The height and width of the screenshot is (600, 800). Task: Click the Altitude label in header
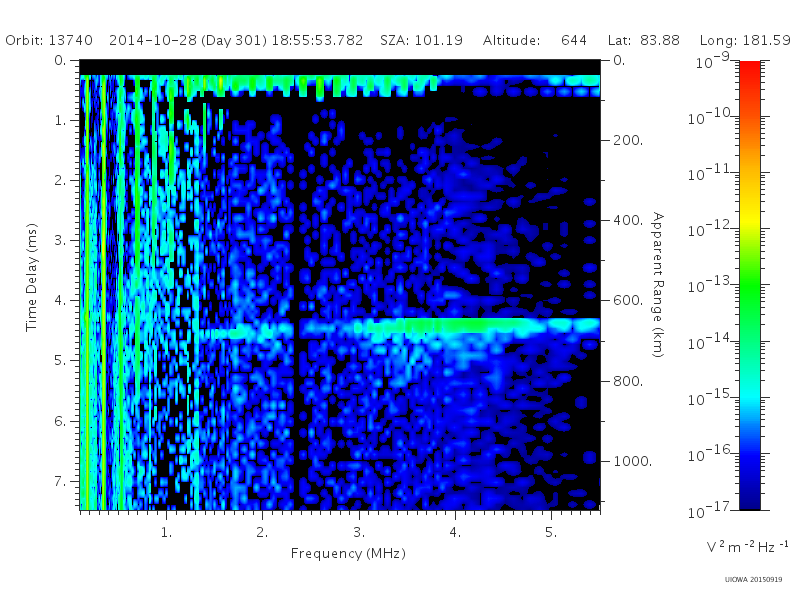pyautogui.click(x=511, y=40)
